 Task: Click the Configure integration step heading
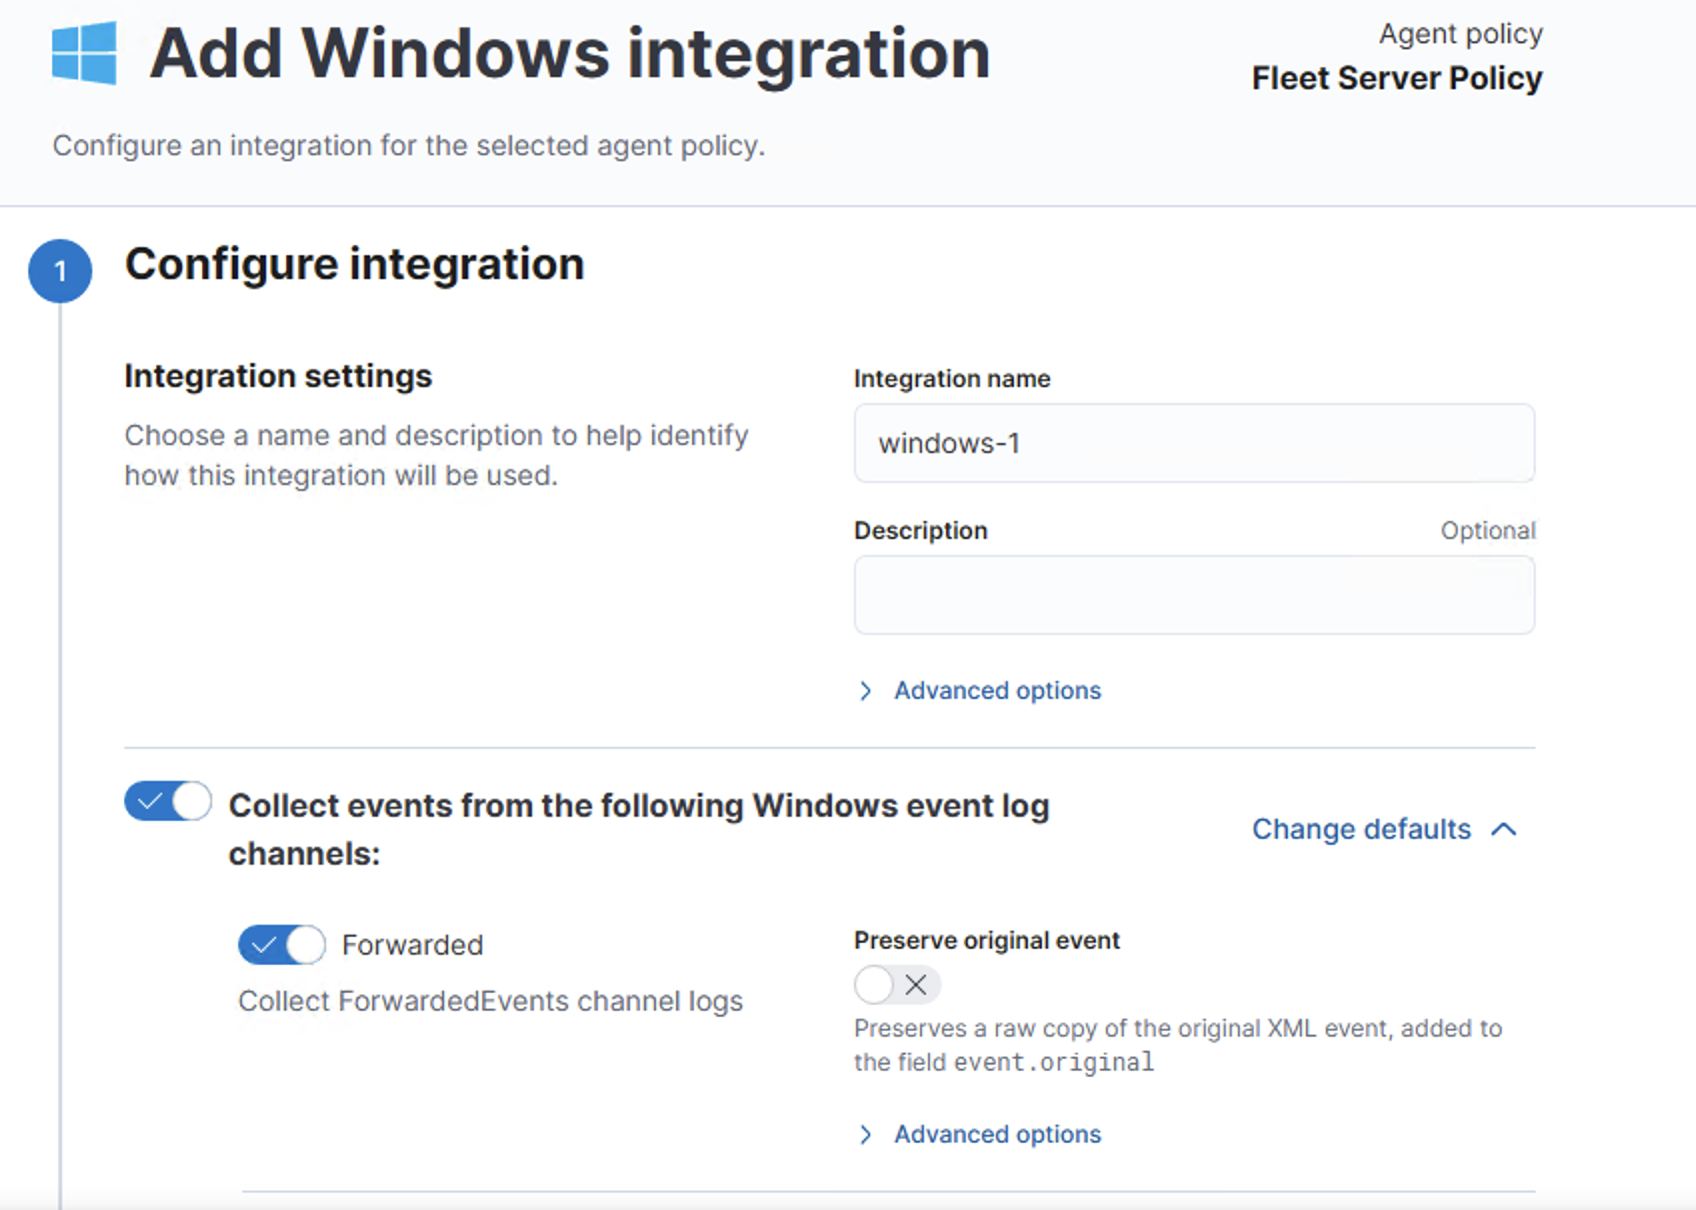[x=355, y=265]
